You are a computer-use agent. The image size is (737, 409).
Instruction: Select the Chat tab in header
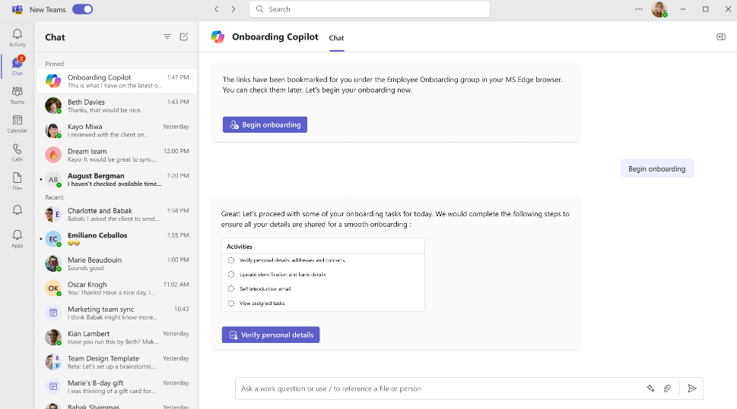tap(336, 38)
